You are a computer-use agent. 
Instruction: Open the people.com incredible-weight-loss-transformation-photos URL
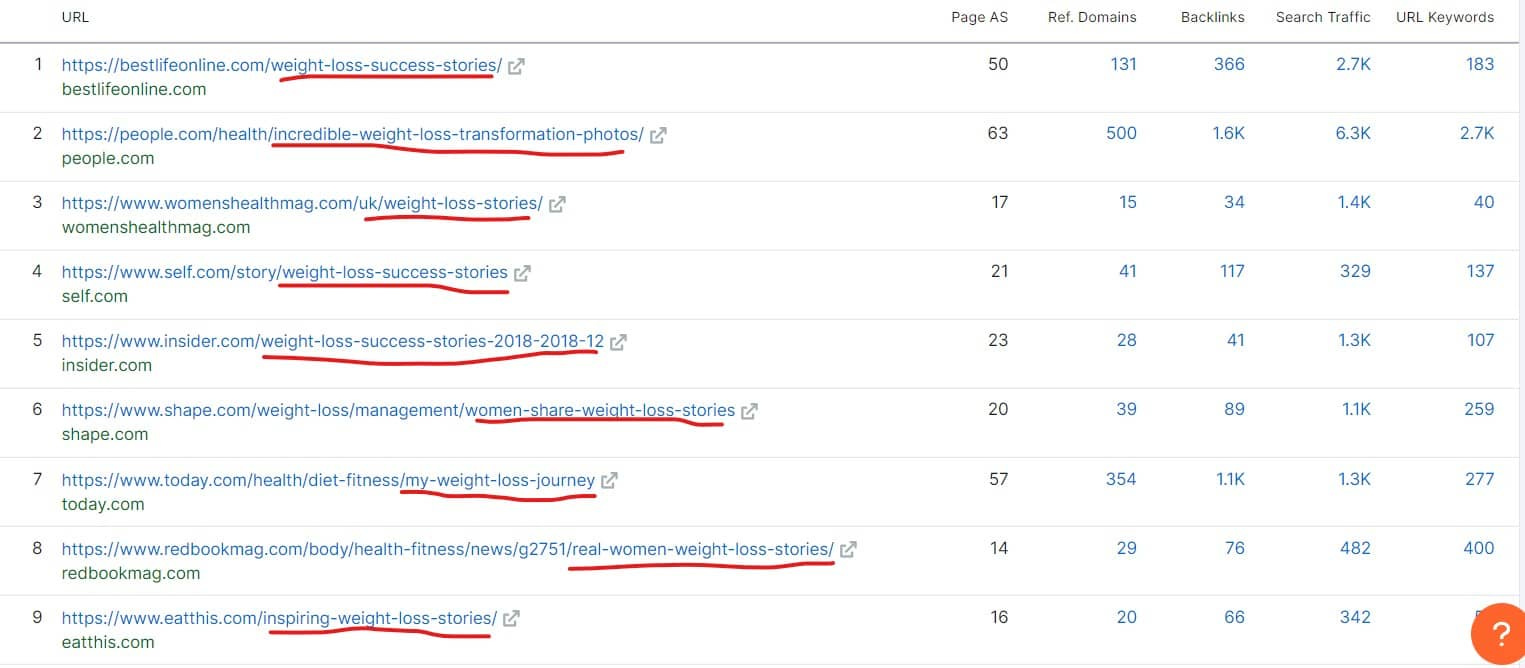tap(353, 134)
